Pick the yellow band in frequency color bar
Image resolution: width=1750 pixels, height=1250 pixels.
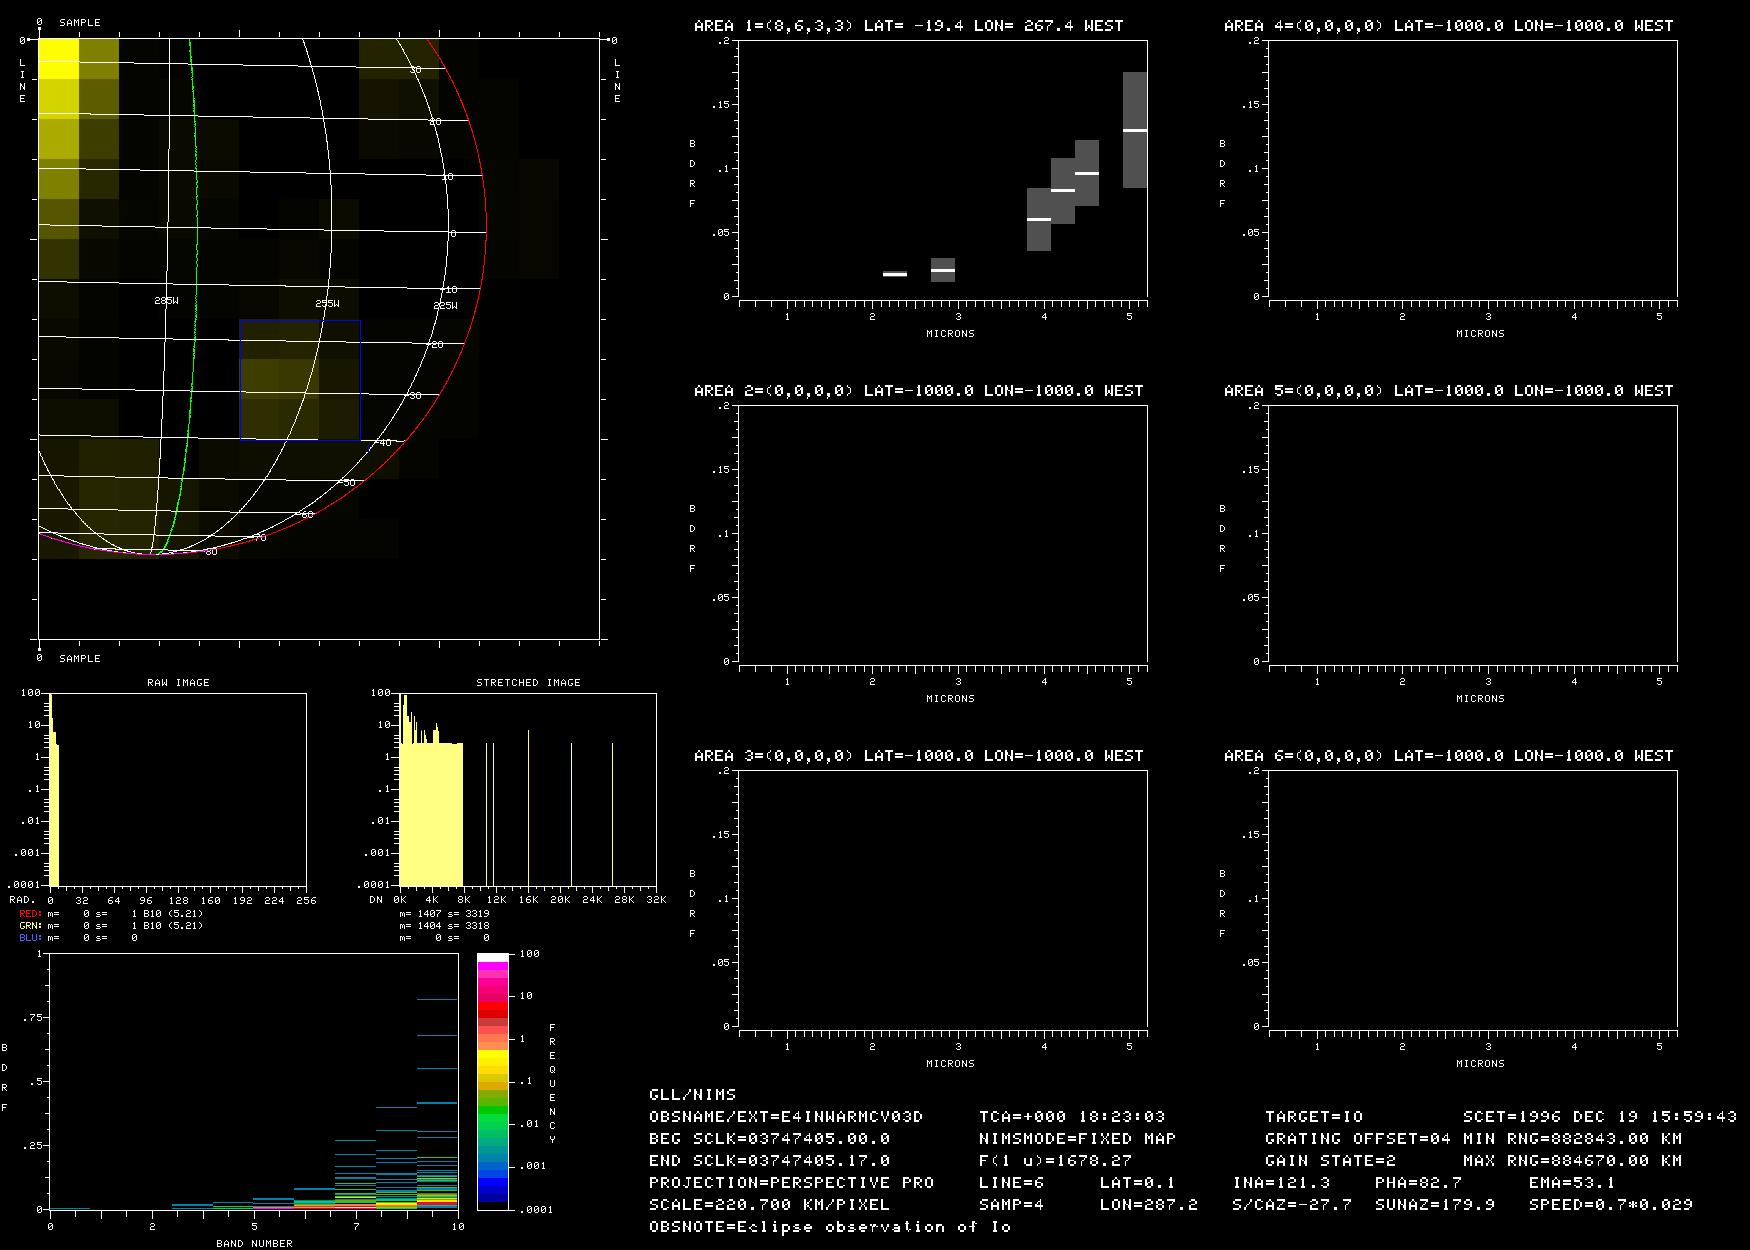492,1058
